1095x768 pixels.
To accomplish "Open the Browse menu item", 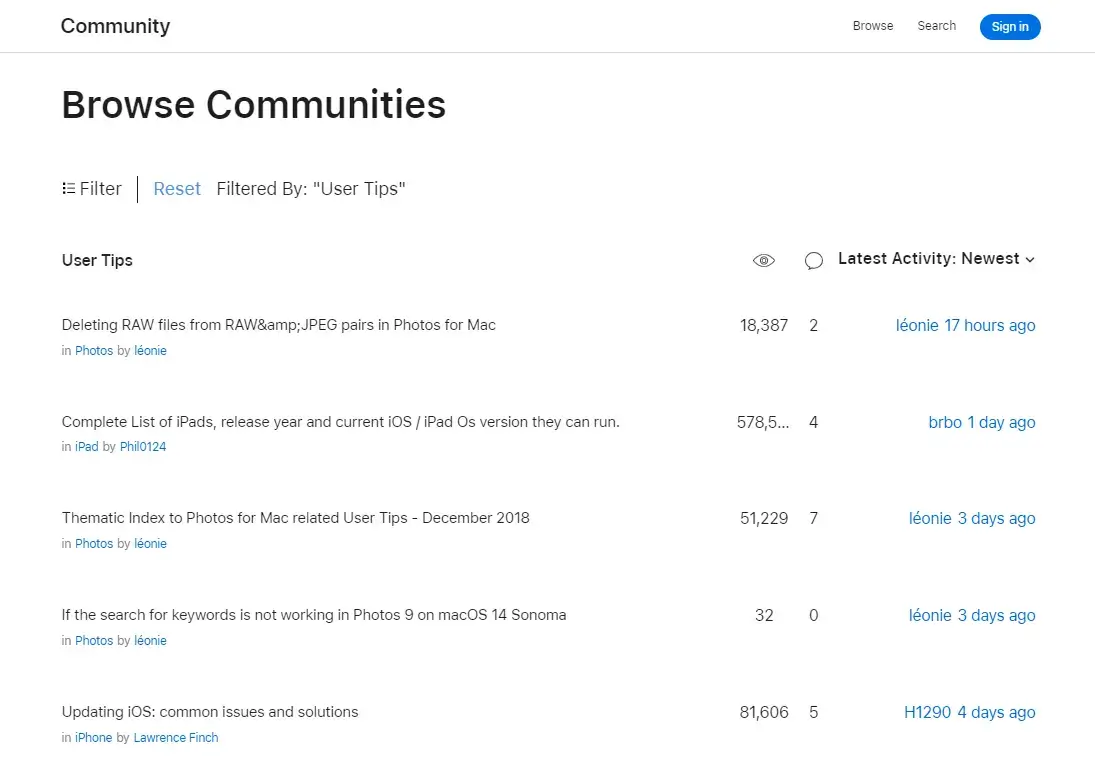I will pos(872,25).
